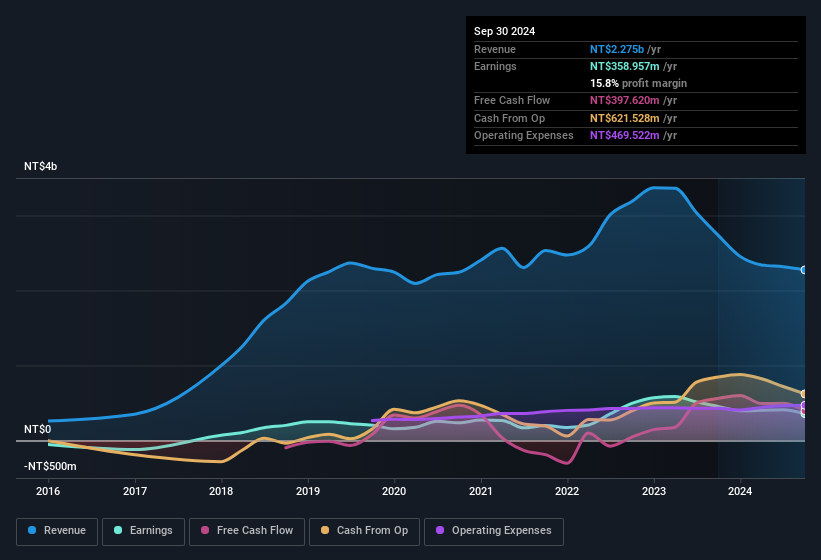Click the NT$4b y-axis label
Screen dimensions: 821x560
(x=41, y=166)
